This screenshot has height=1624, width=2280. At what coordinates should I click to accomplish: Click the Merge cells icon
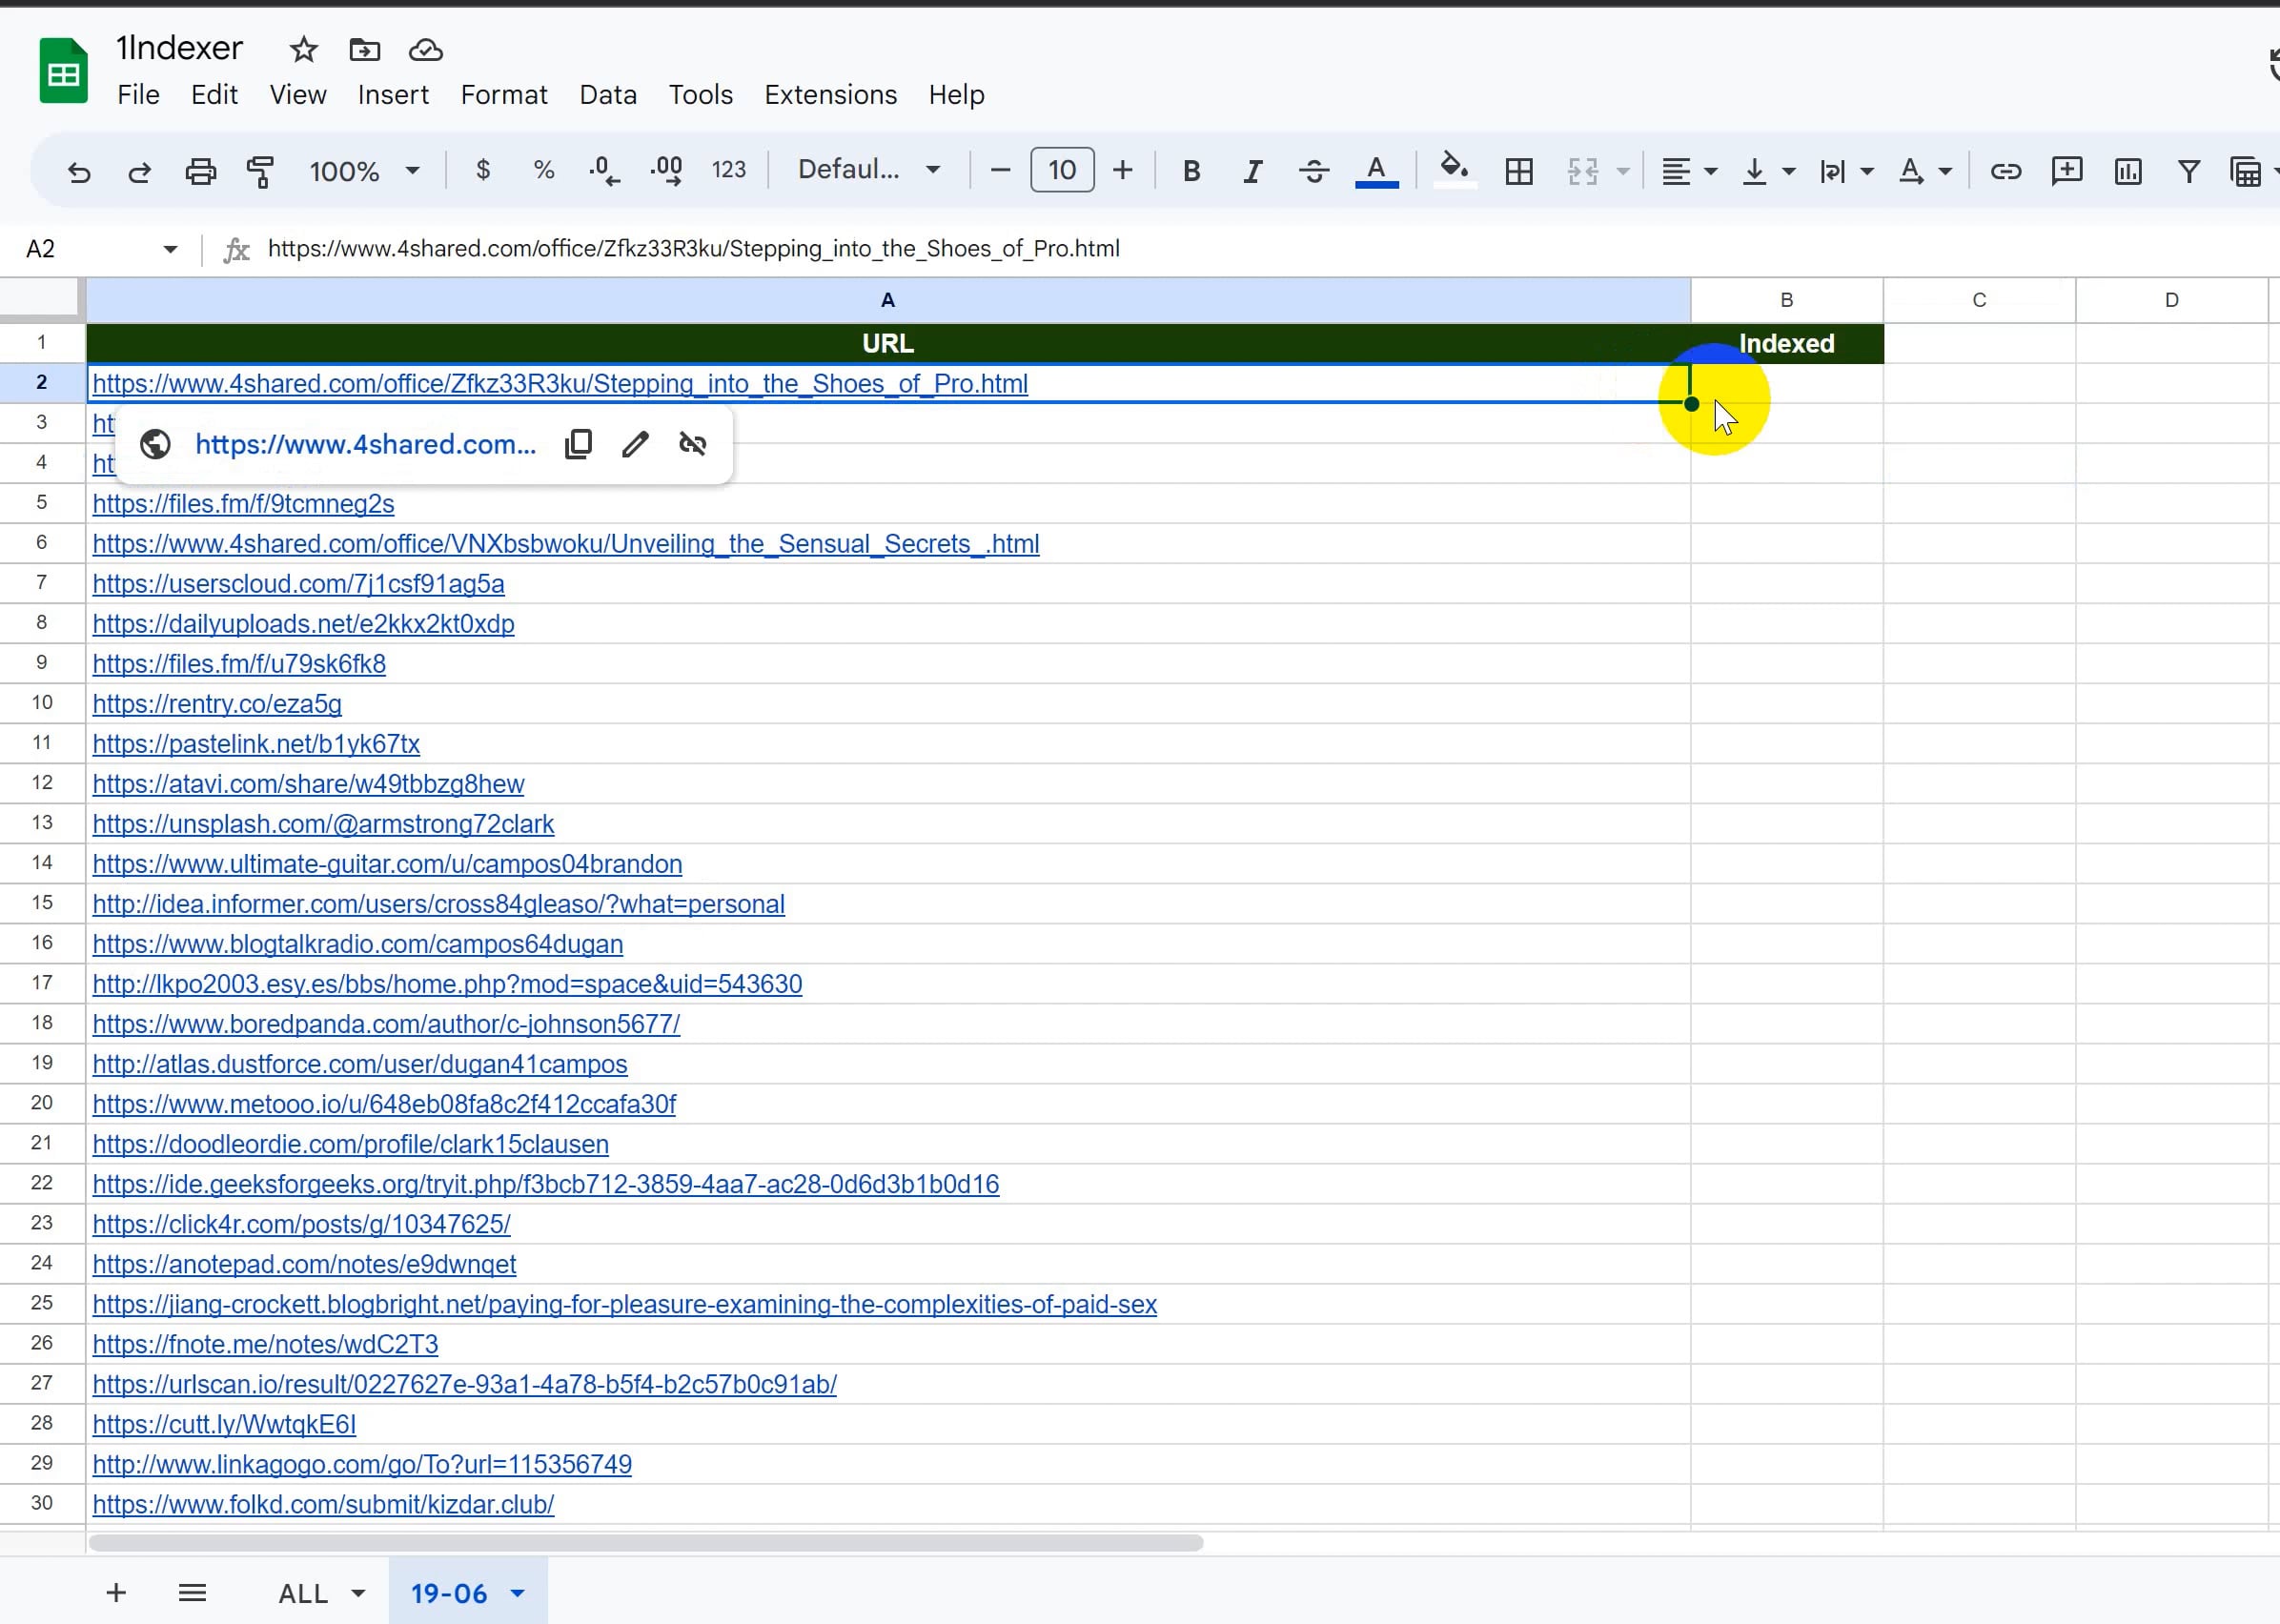(x=1583, y=172)
